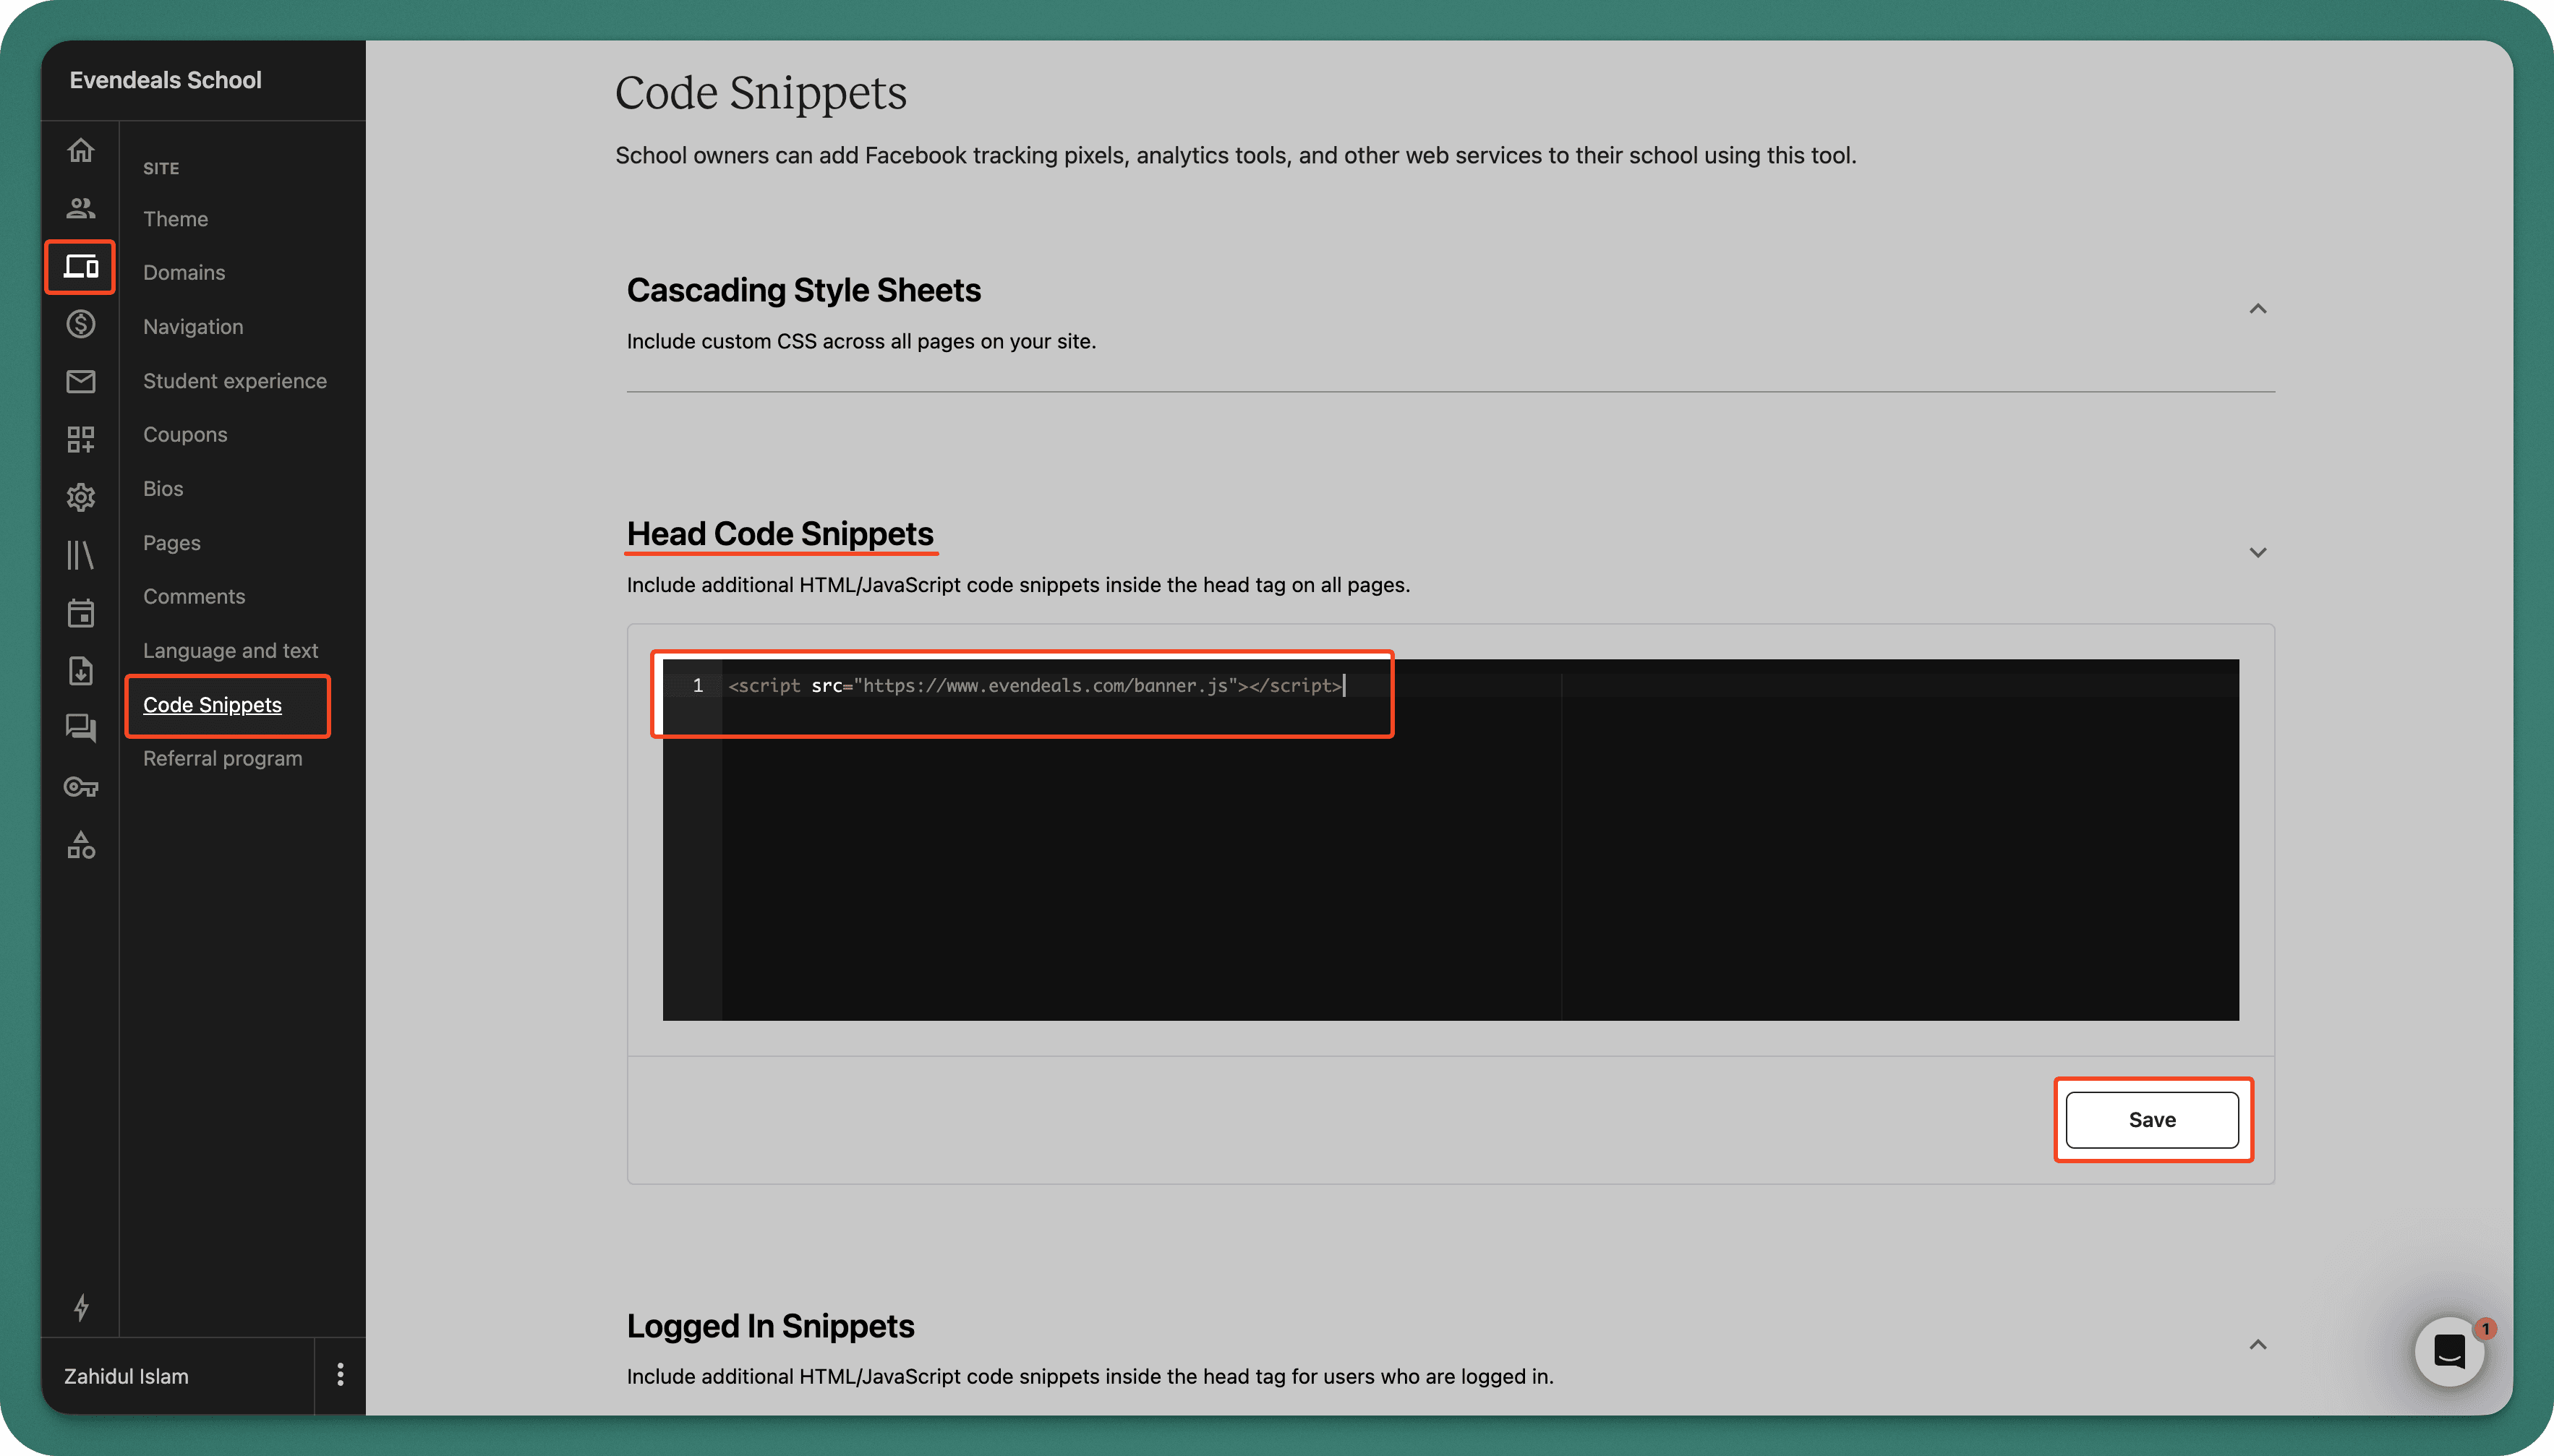
Task: Expand the Head Code Snippets section
Action: 2259,552
